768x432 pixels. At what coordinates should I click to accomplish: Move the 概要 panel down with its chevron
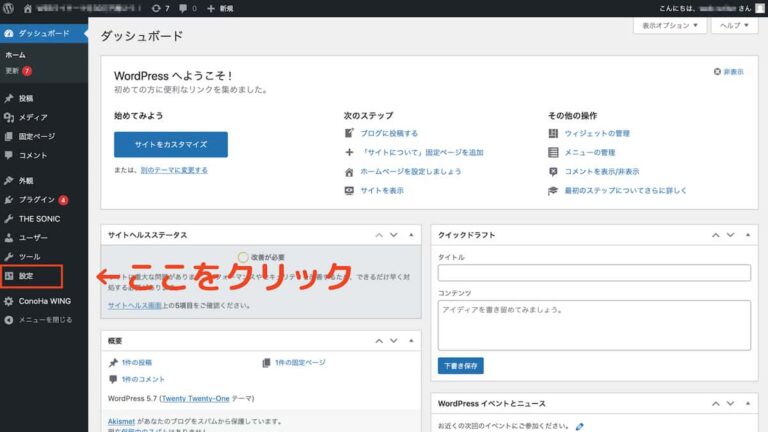(x=394, y=341)
